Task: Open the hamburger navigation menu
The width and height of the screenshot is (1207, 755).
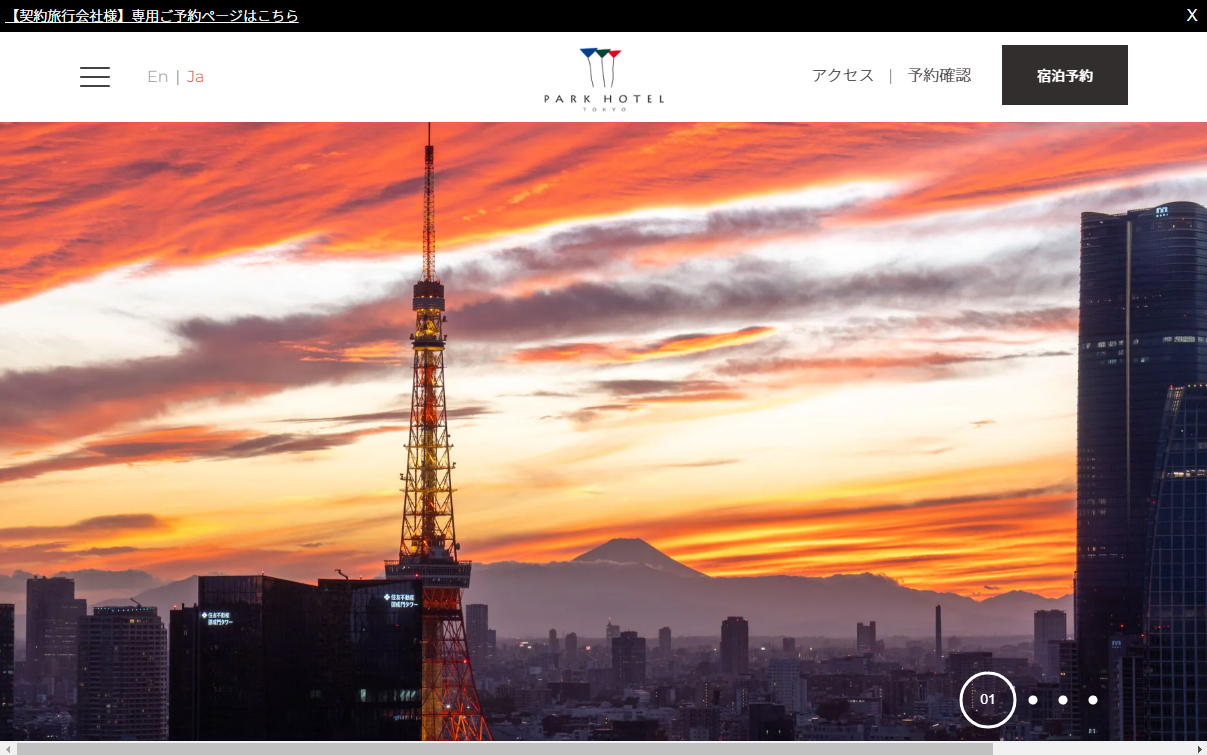Action: pyautogui.click(x=94, y=77)
